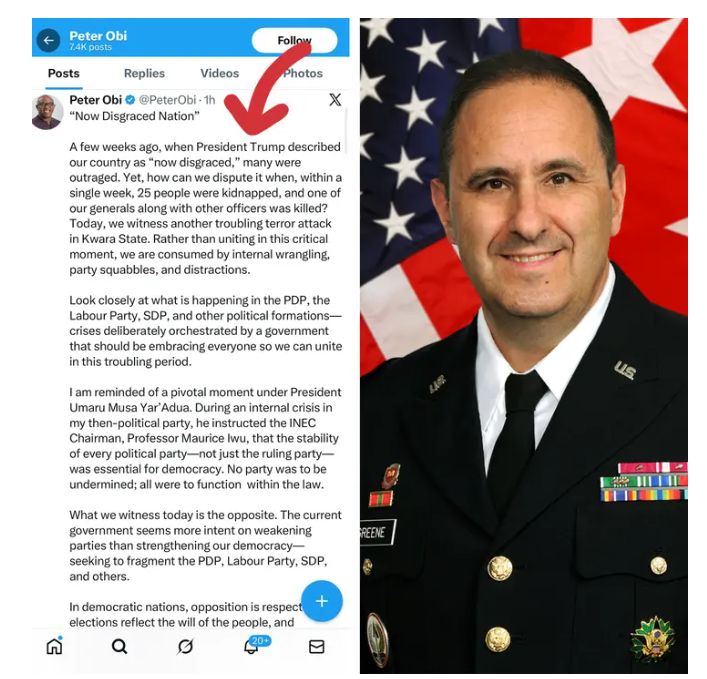Image resolution: width=707 pixels, height=679 pixels.
Task: Select the Photos tab
Action: point(303,73)
